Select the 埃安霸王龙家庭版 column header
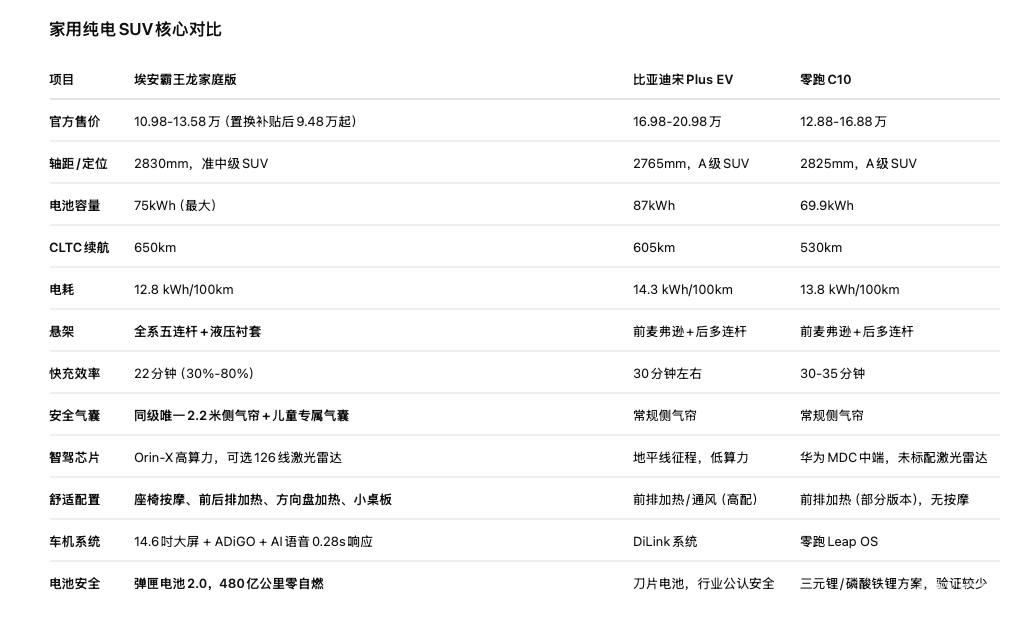1030x624 pixels. click(185, 80)
